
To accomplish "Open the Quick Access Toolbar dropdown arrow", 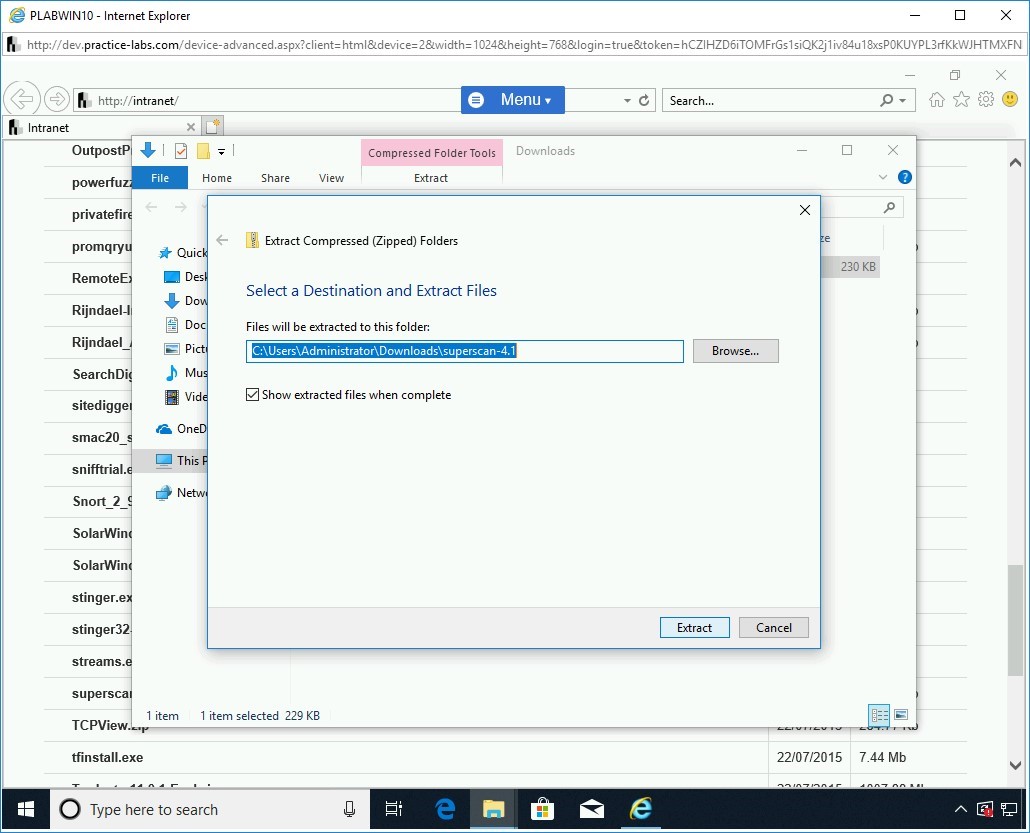I will [221, 152].
